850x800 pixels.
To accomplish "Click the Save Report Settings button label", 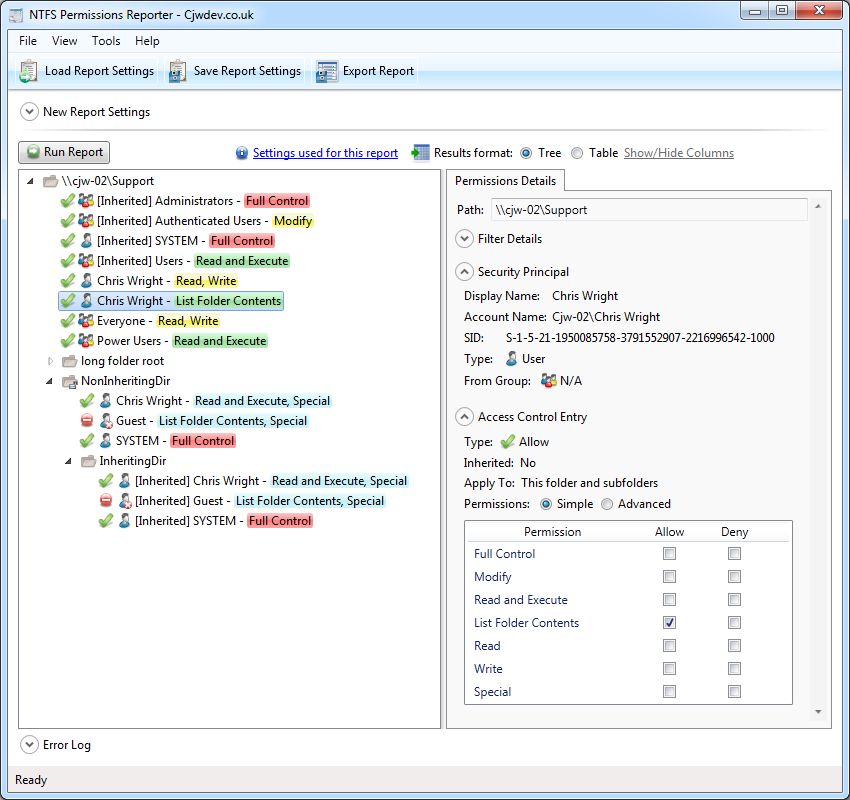I will (247, 71).
